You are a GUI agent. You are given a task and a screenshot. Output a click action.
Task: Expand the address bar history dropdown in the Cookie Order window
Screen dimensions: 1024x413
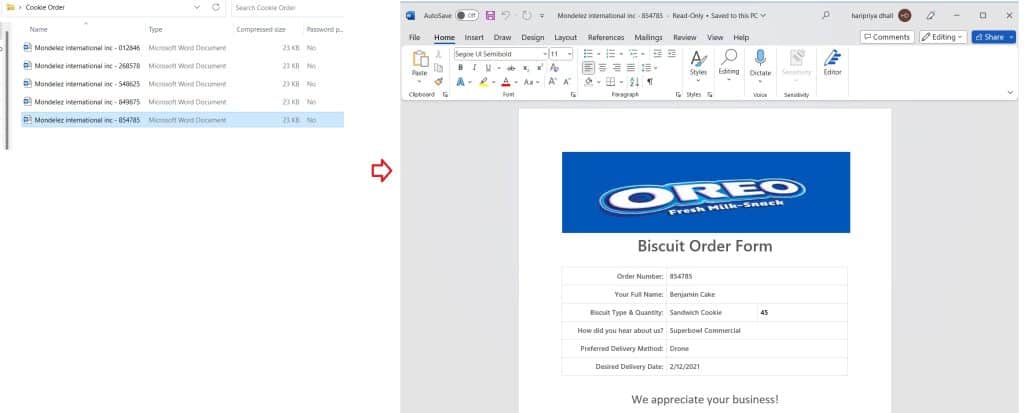(x=197, y=7)
